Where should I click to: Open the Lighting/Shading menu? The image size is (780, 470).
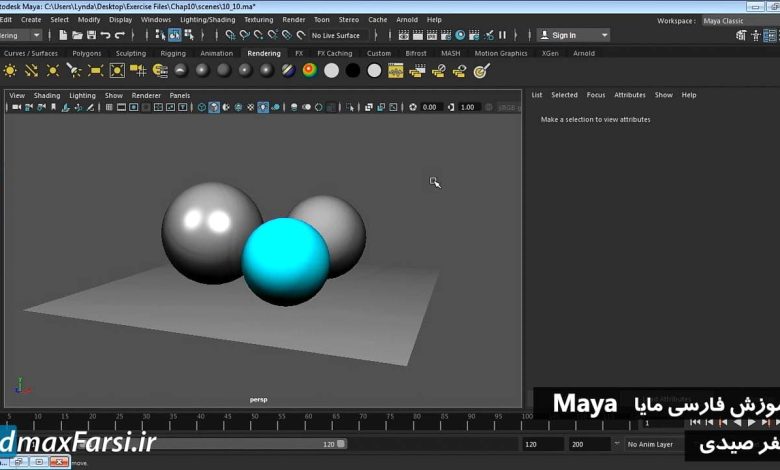(x=207, y=19)
